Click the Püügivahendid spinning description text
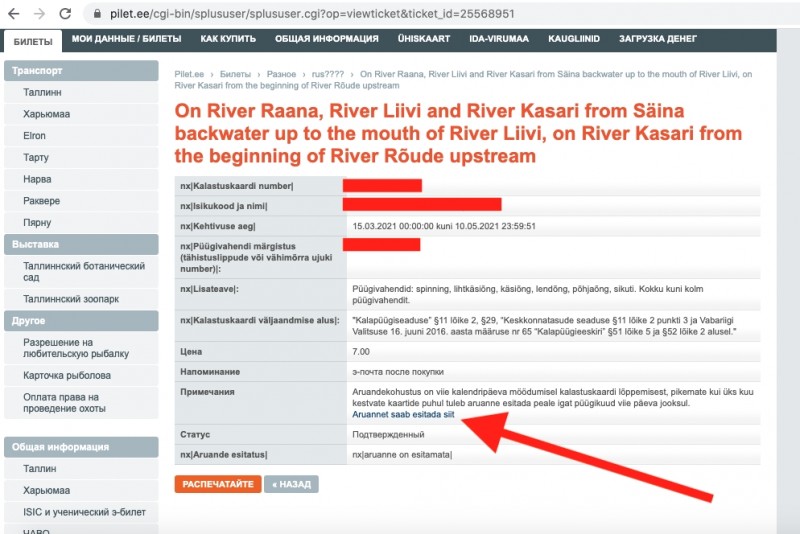This screenshot has height=534, width=800. 528,294
